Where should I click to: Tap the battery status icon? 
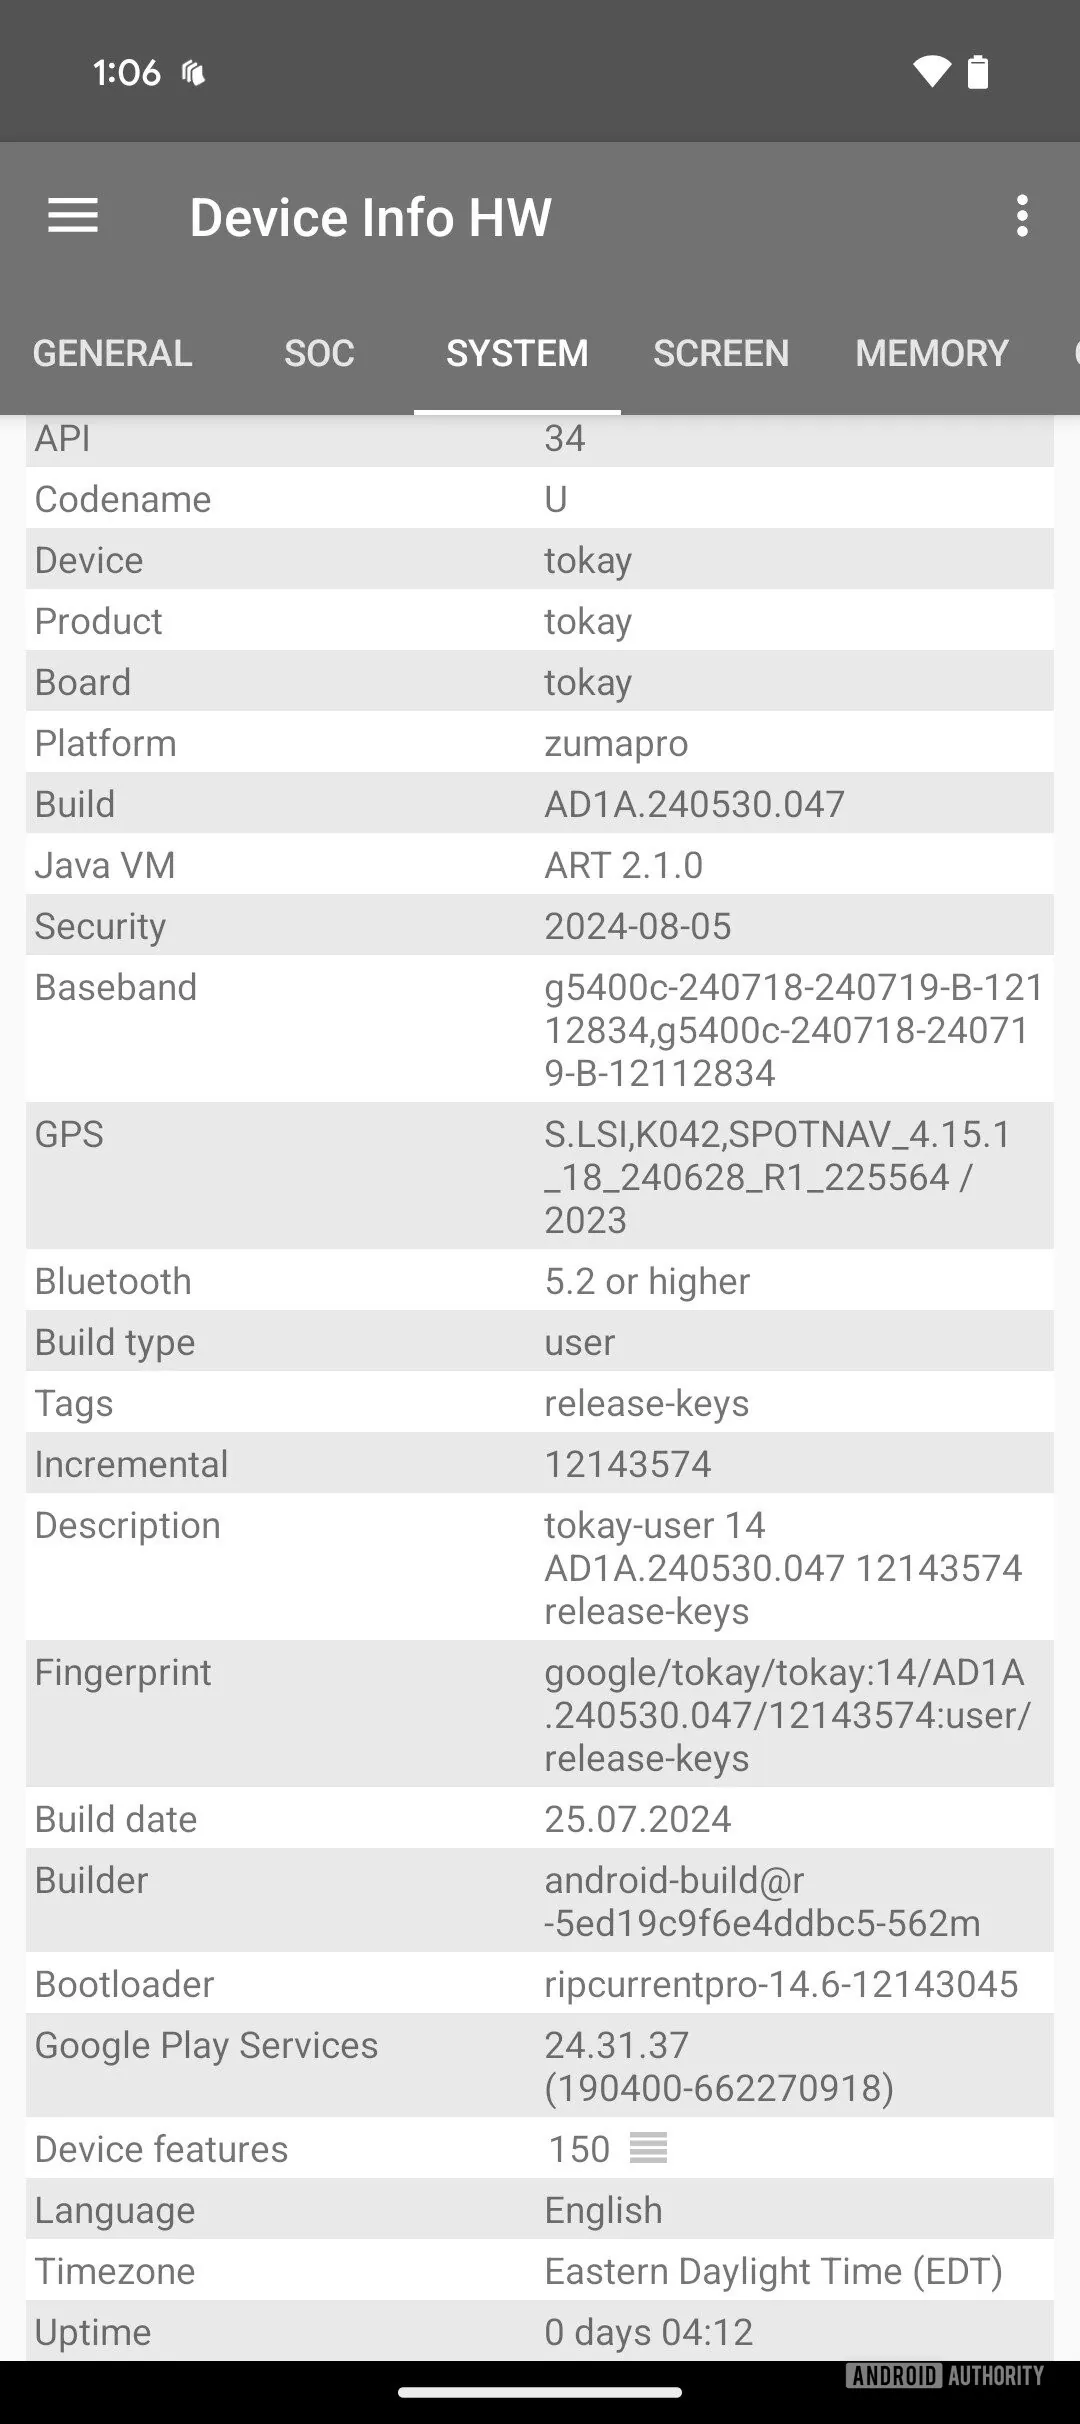tap(977, 73)
